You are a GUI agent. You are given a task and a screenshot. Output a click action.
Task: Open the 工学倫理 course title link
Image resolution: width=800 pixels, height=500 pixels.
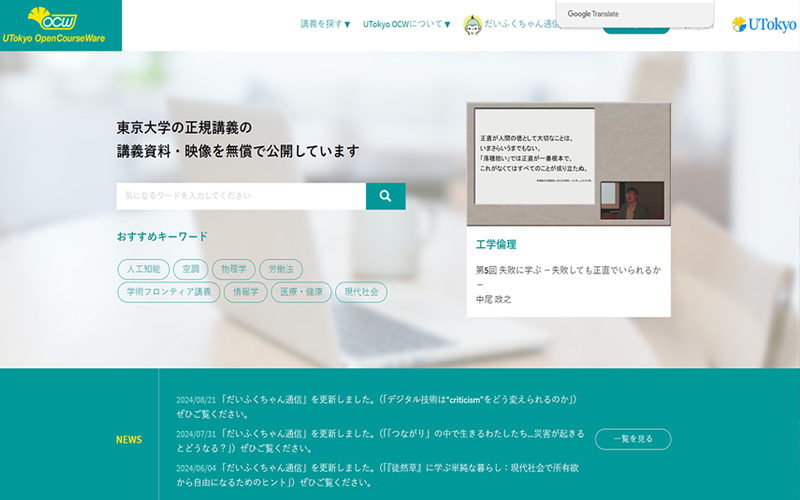click(x=496, y=244)
